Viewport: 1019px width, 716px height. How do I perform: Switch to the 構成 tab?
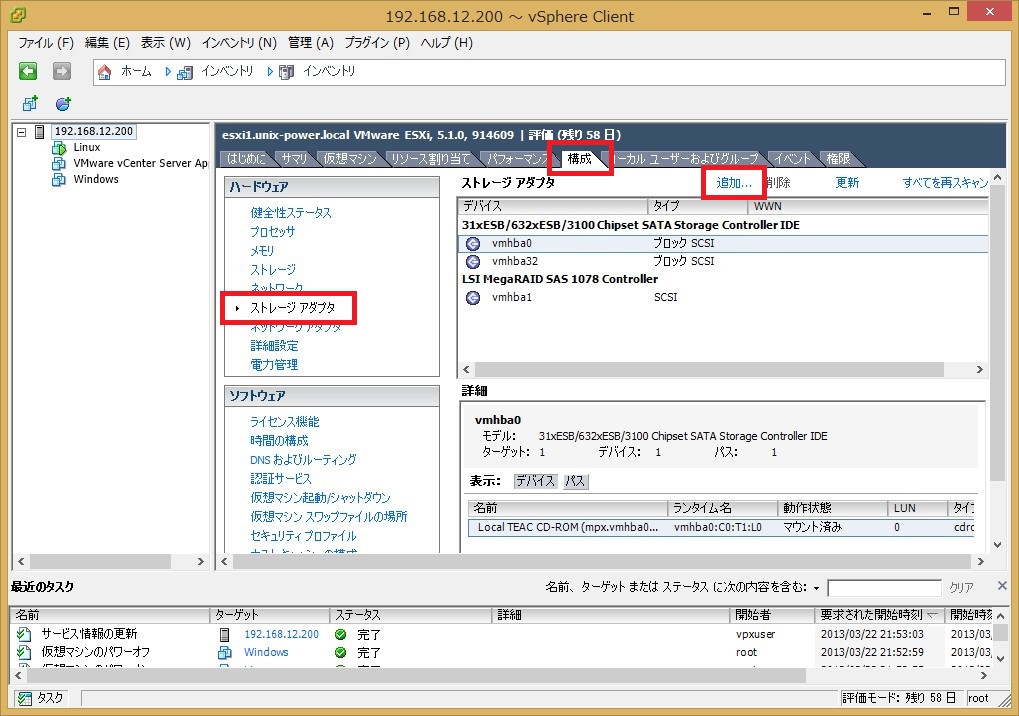(580, 159)
